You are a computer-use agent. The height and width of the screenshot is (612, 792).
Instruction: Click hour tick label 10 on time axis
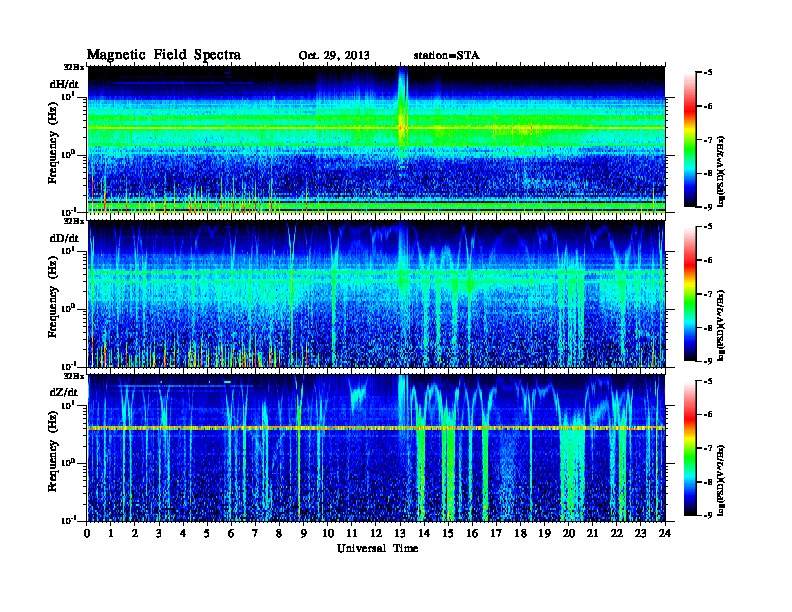coord(328,533)
